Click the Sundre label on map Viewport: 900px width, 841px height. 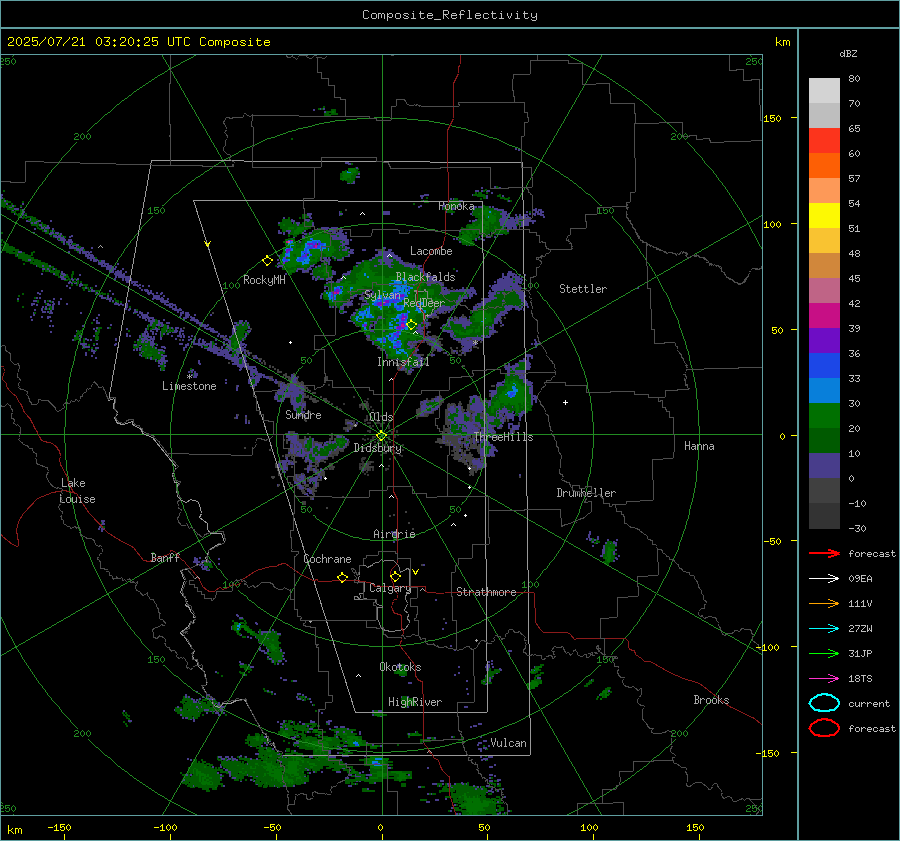coord(303,414)
